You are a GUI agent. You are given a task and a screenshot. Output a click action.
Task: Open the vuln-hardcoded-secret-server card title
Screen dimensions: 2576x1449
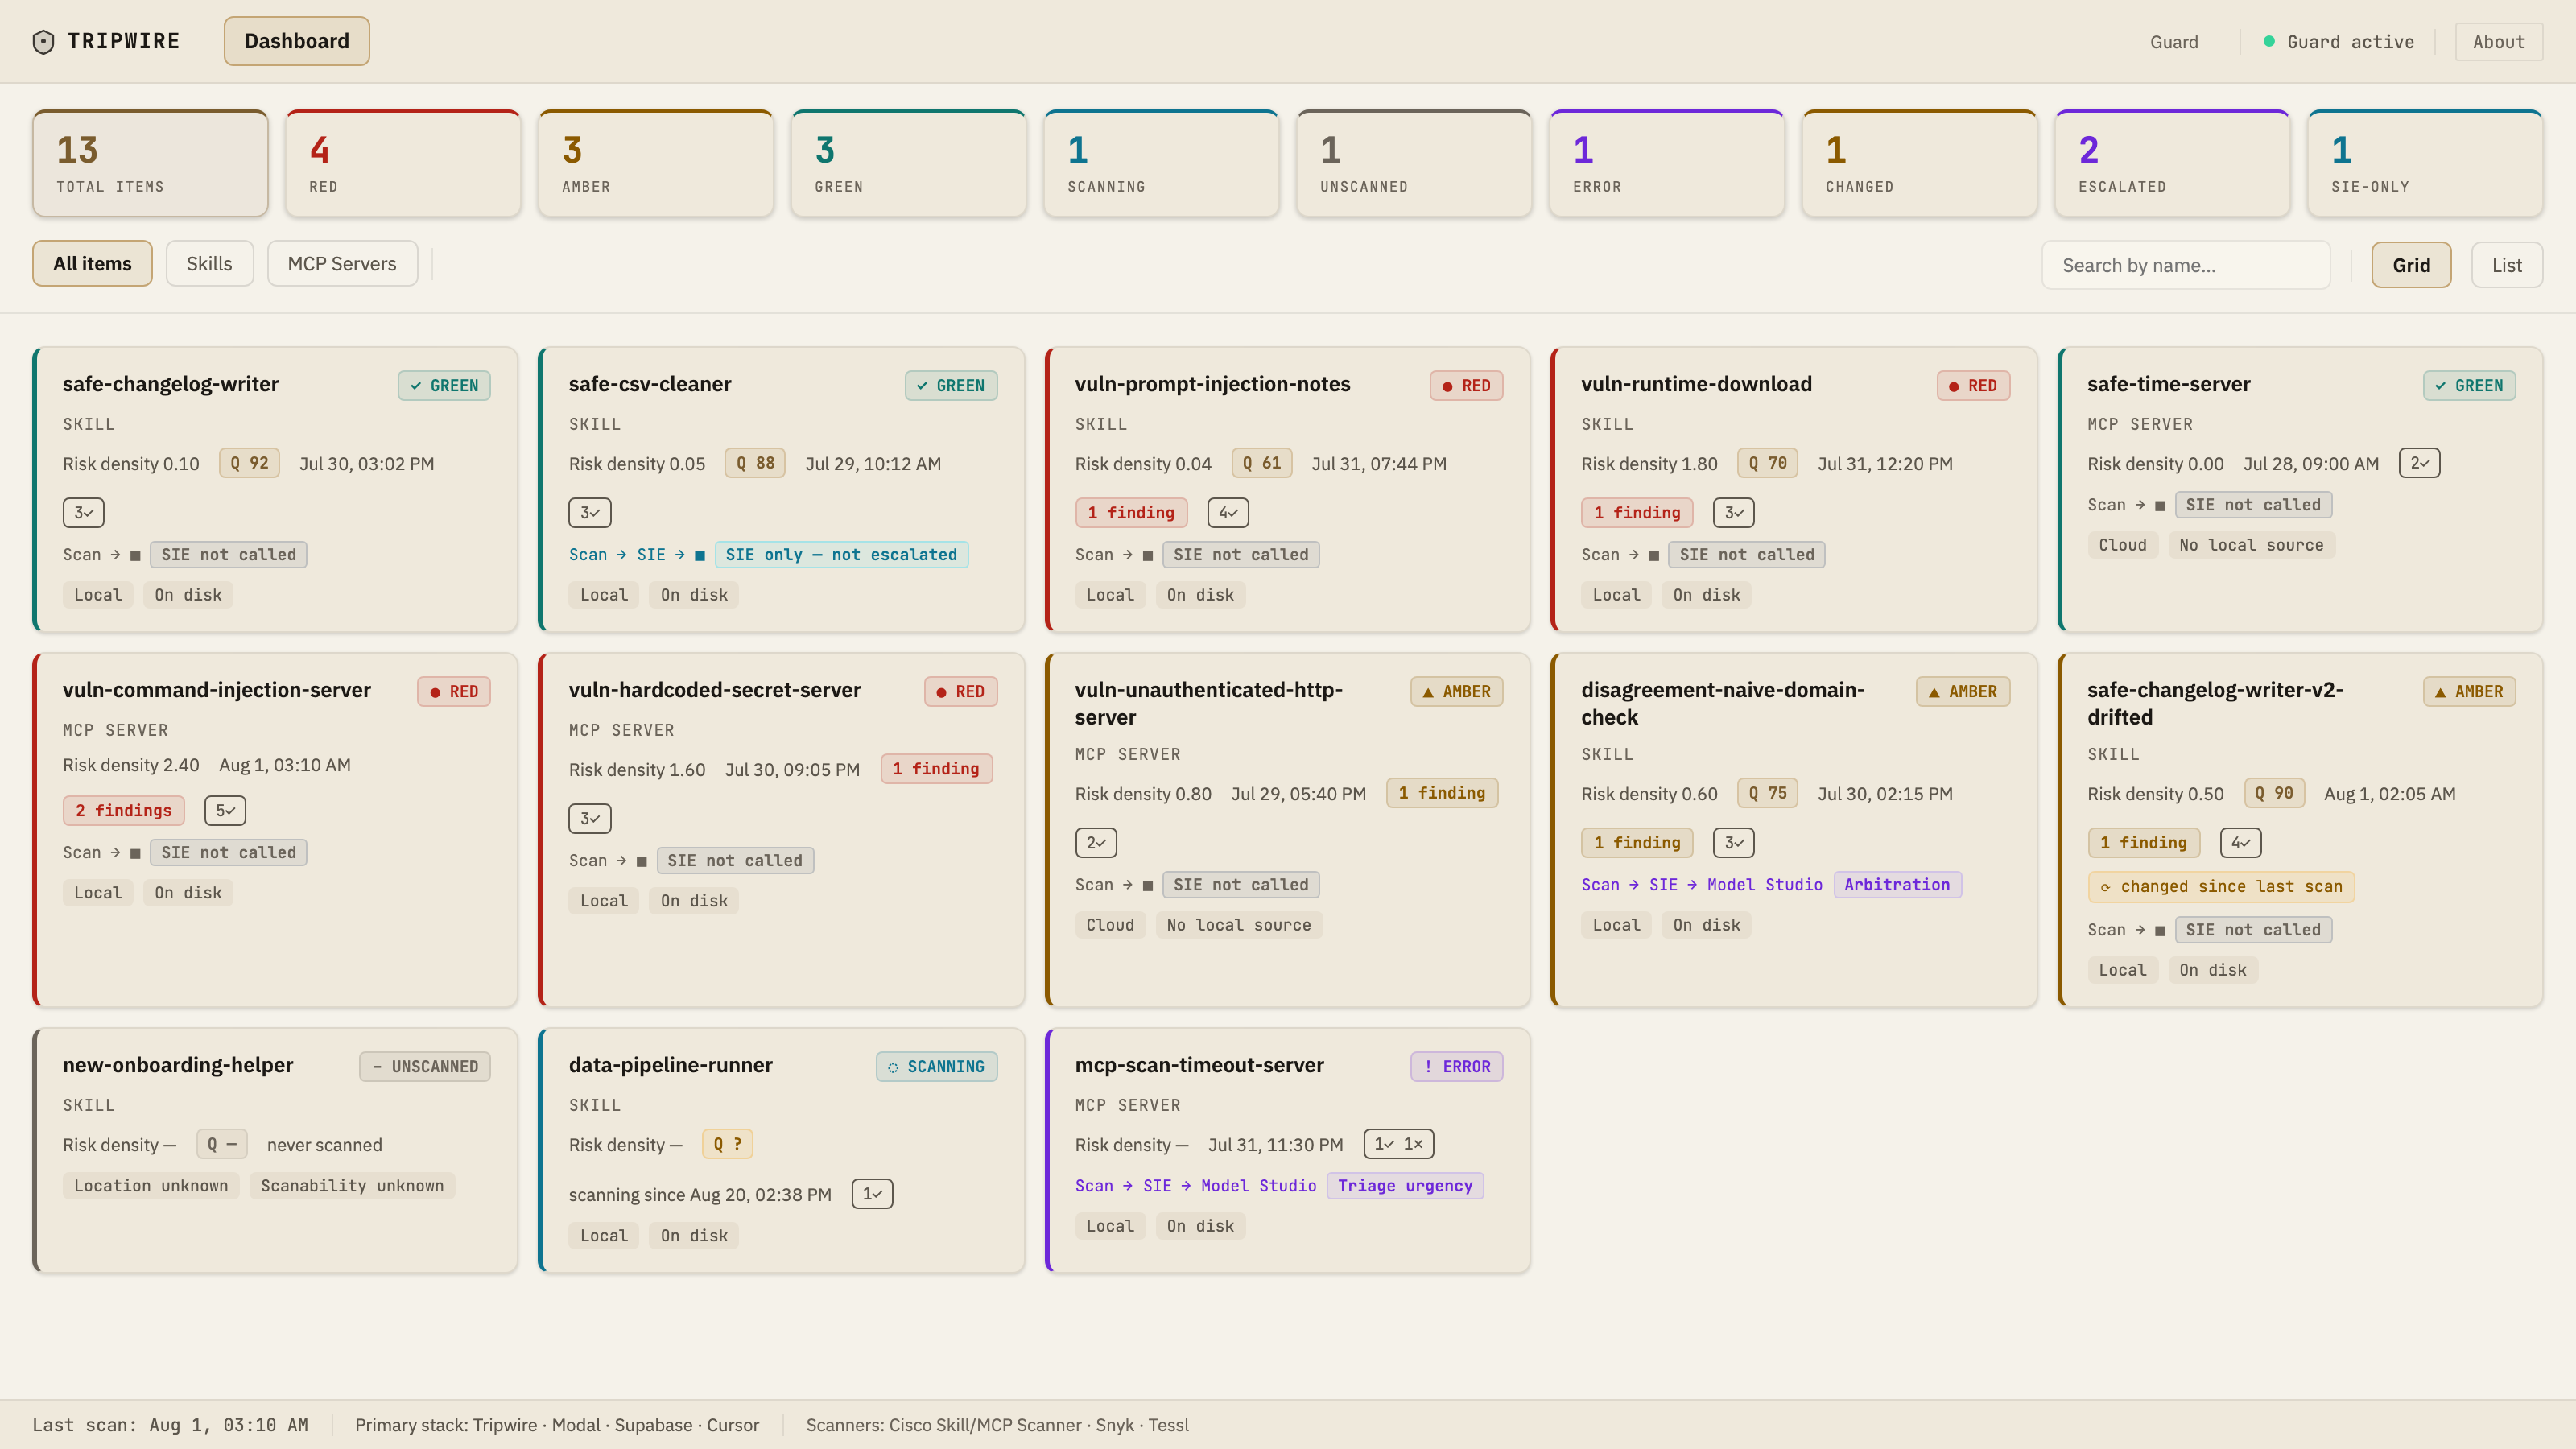714,690
